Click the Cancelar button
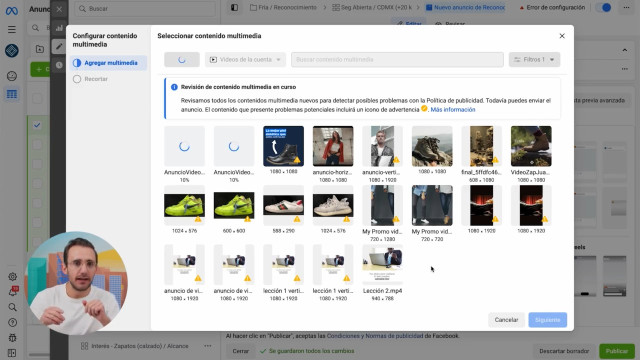This screenshot has height=360, width=640. click(x=506, y=320)
